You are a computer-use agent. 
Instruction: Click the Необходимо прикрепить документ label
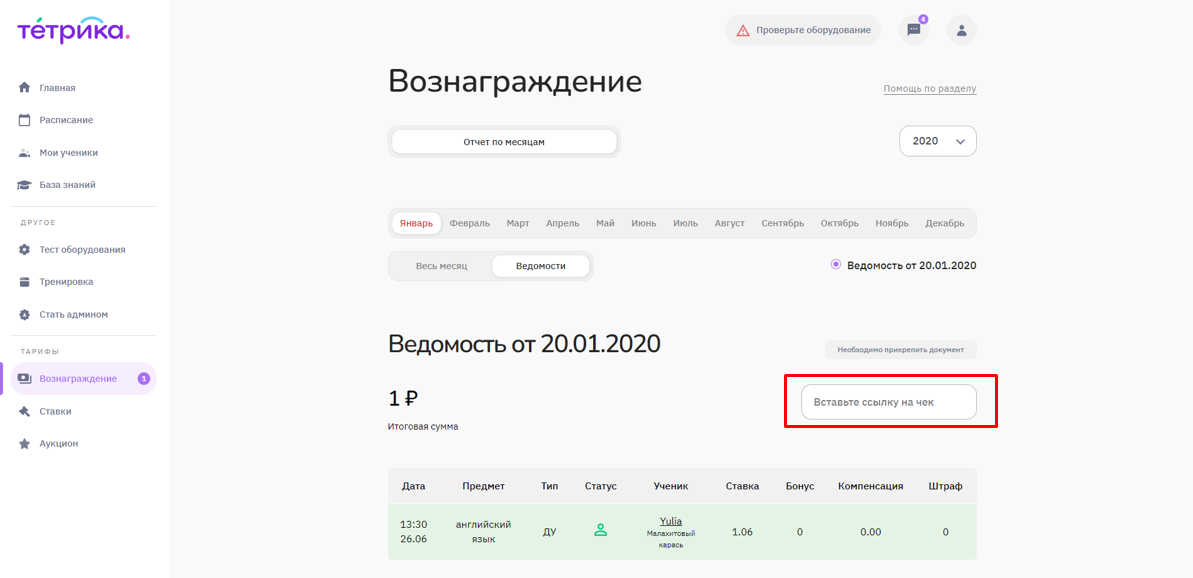[x=901, y=350]
